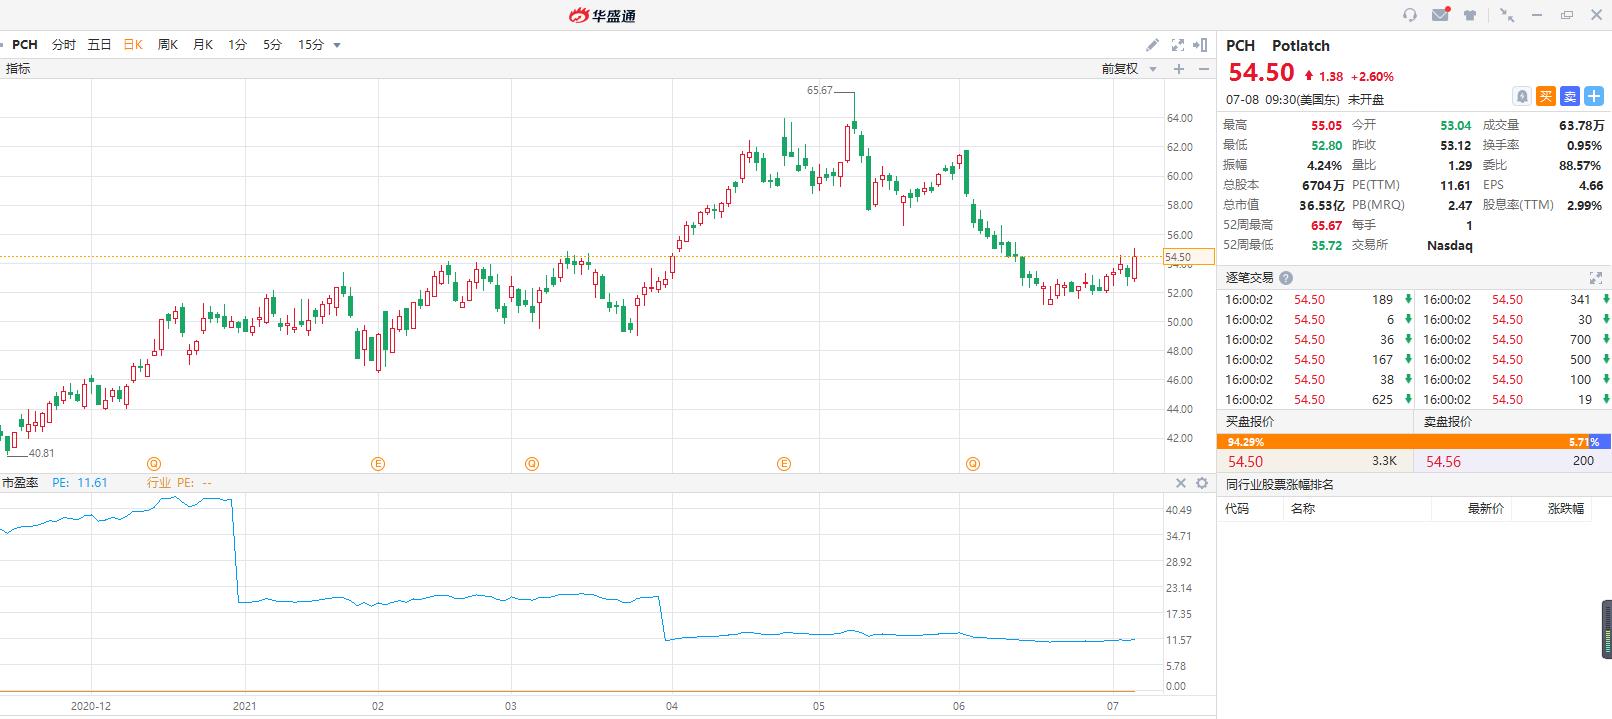The width and height of the screenshot is (1612, 719).
Task: Switch to the 分时 intraday tab
Action: pyautogui.click(x=63, y=45)
